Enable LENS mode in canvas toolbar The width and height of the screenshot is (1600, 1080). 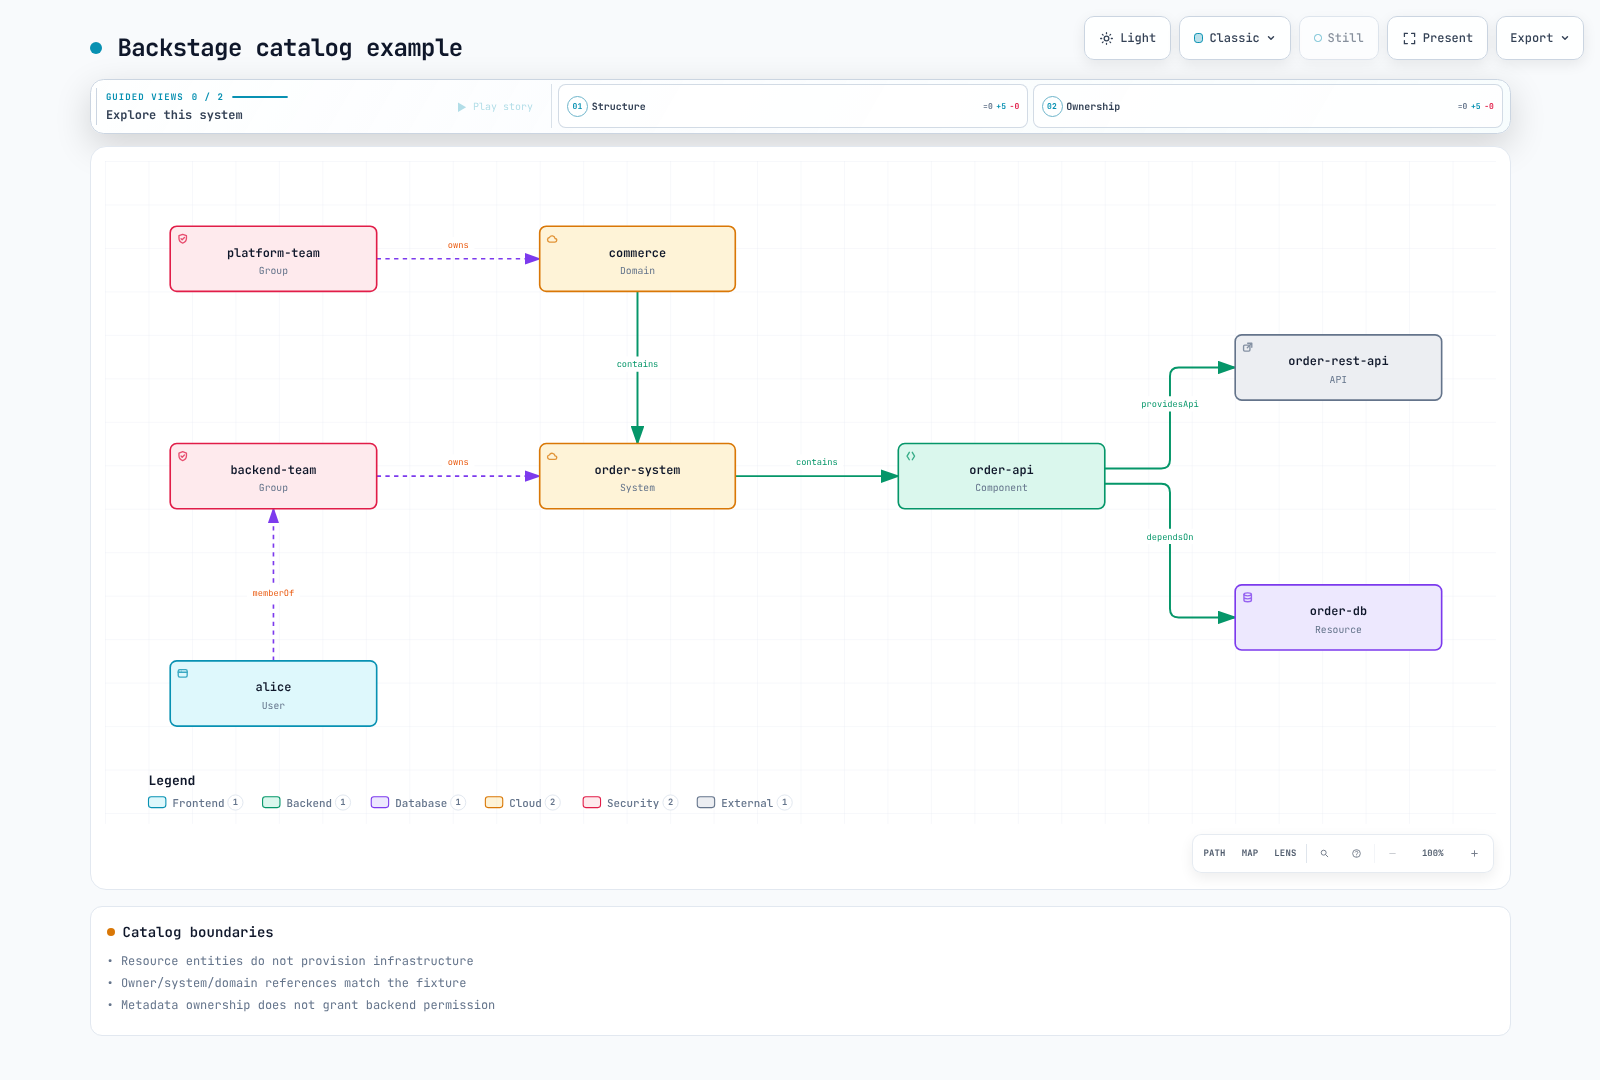1285,853
